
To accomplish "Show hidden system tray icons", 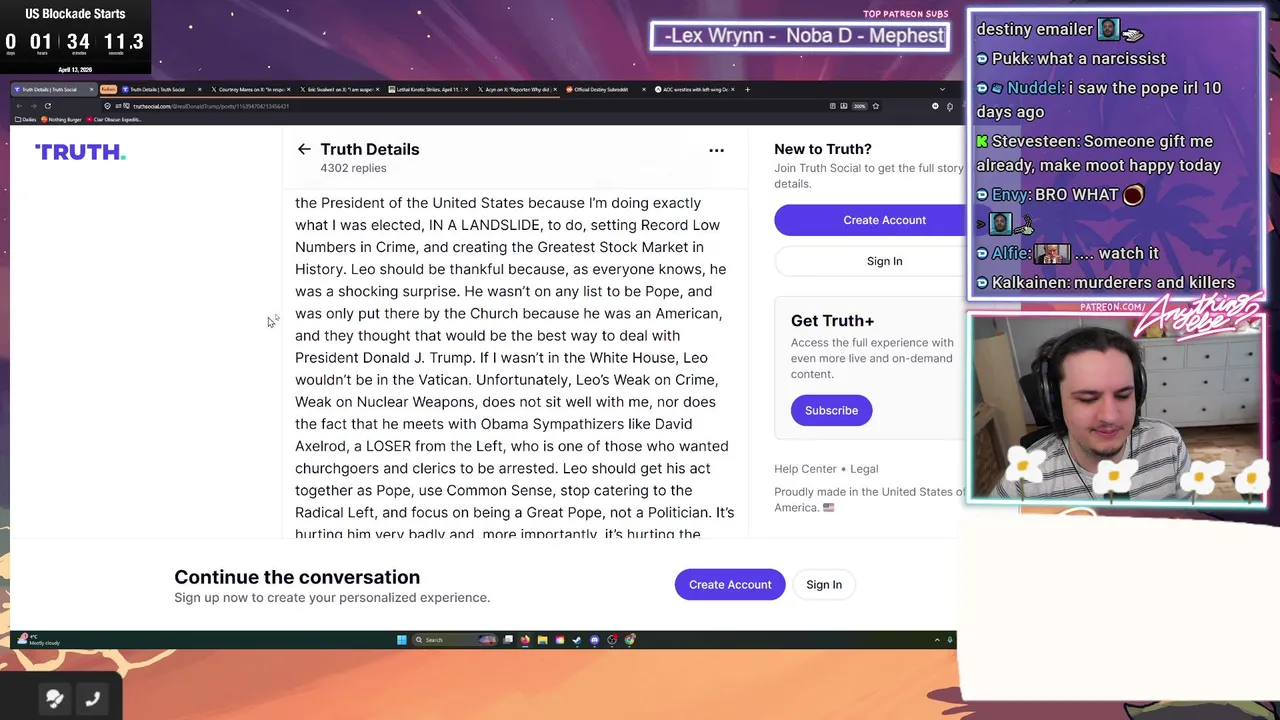I will click(x=937, y=640).
